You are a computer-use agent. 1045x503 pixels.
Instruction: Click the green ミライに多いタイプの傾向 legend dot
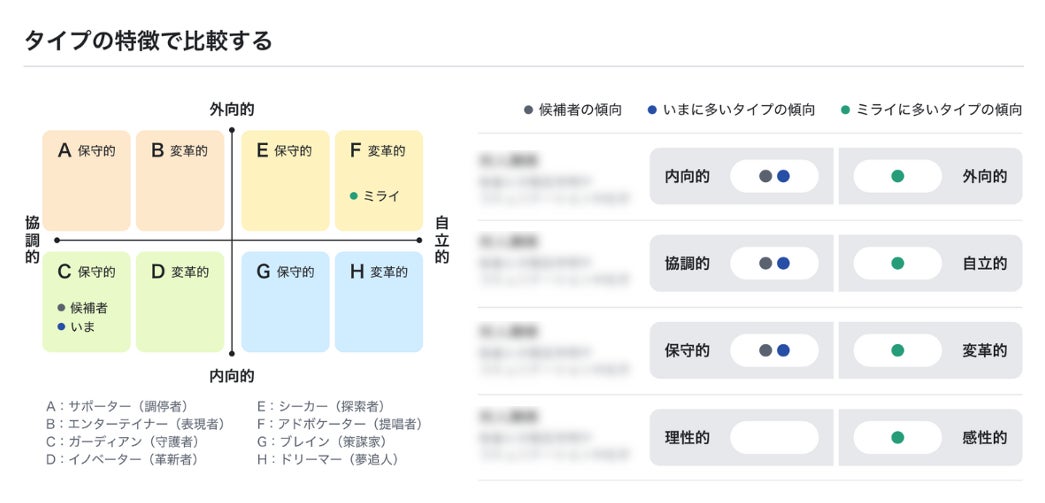tap(846, 110)
